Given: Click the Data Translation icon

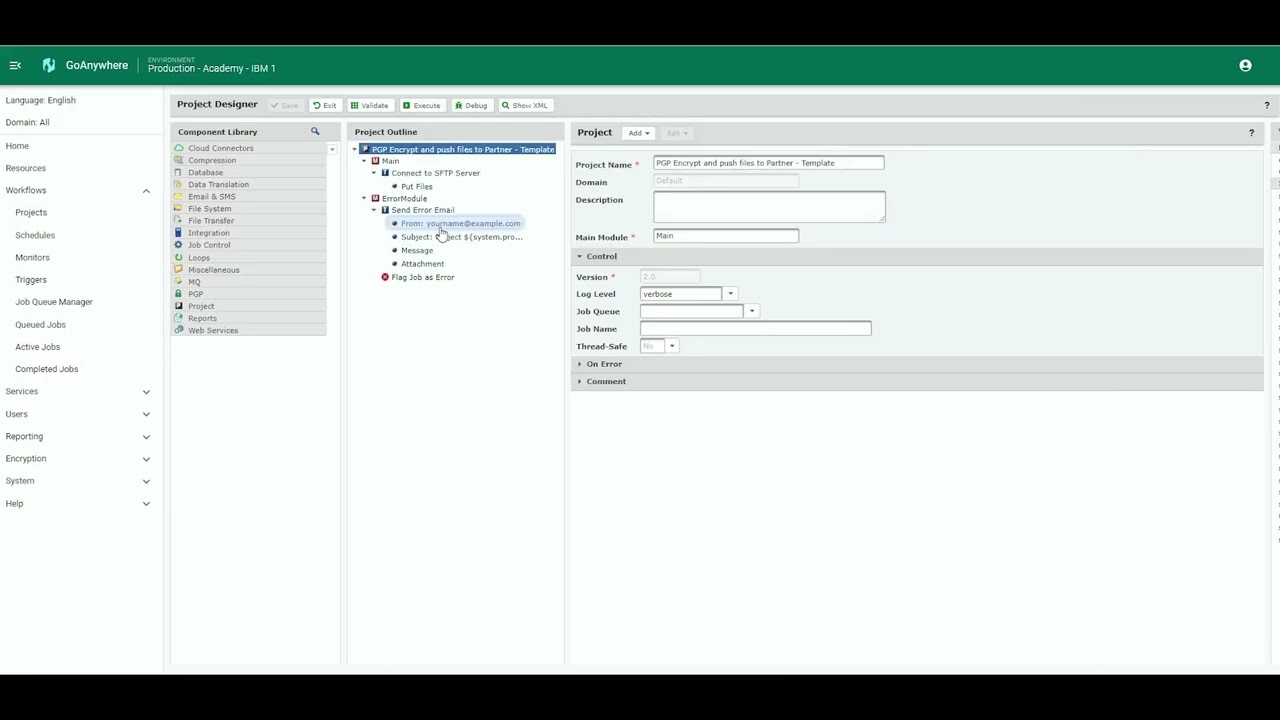Looking at the screenshot, I should [x=179, y=184].
